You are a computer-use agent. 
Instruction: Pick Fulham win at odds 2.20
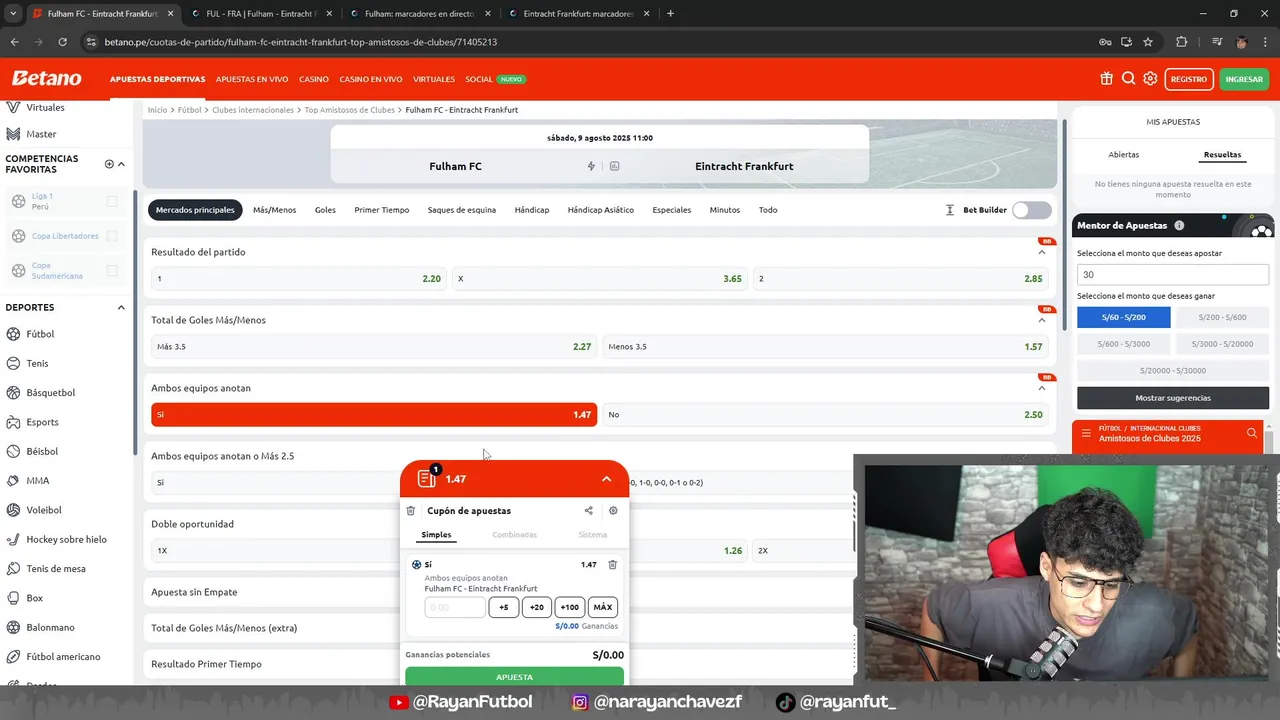[298, 279]
